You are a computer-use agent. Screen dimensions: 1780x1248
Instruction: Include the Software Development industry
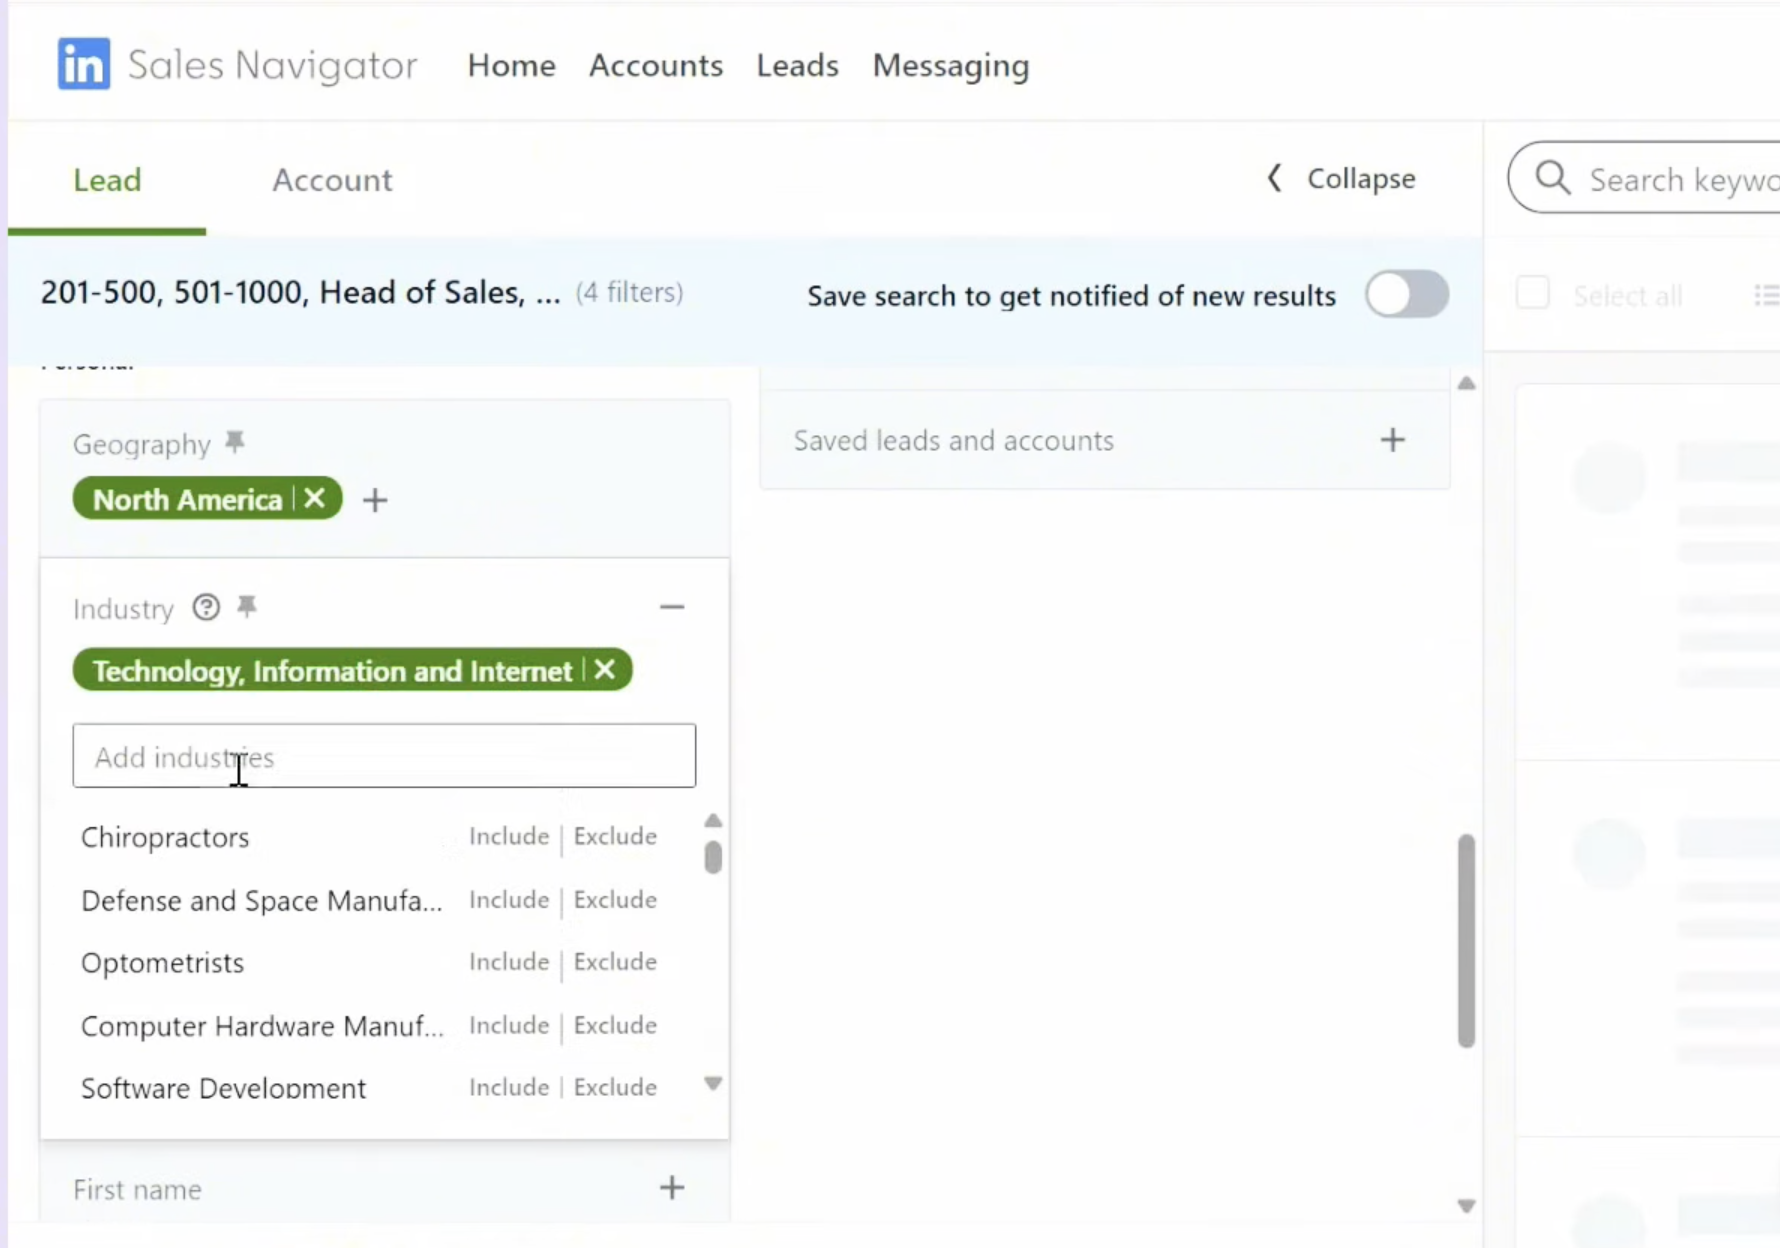pos(509,1087)
